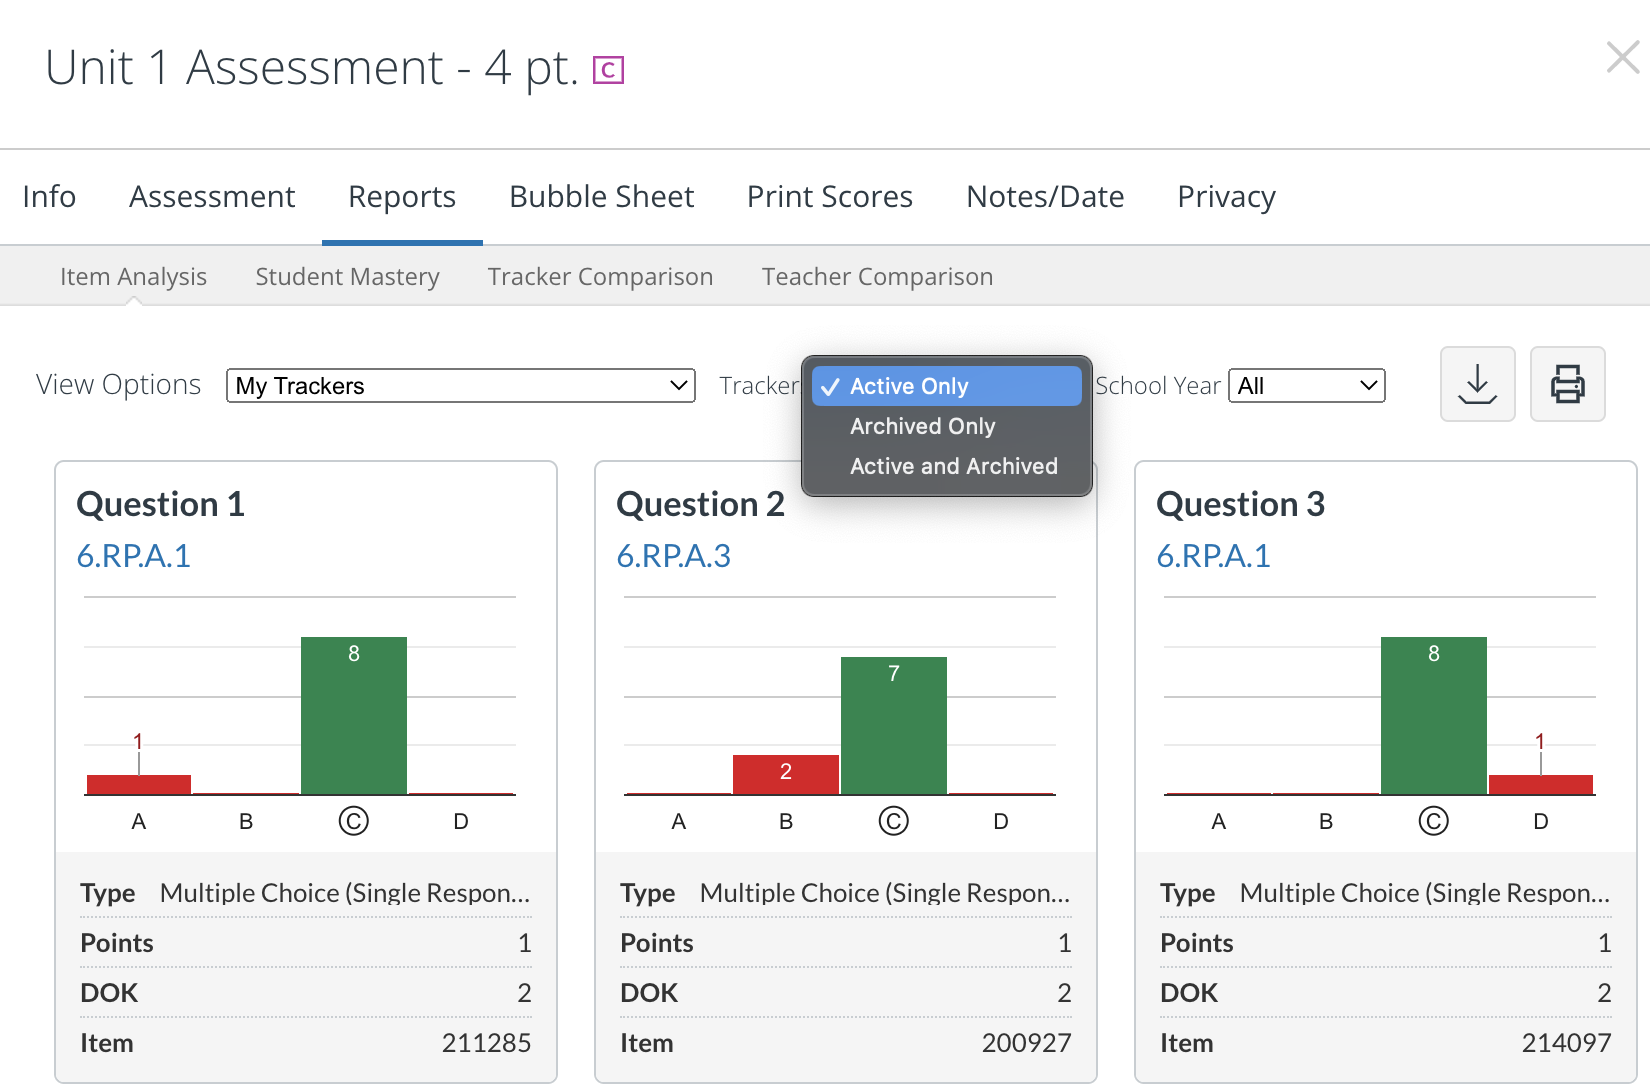The width and height of the screenshot is (1650, 1092).
Task: Open the Bubble Sheet tab
Action: (601, 196)
